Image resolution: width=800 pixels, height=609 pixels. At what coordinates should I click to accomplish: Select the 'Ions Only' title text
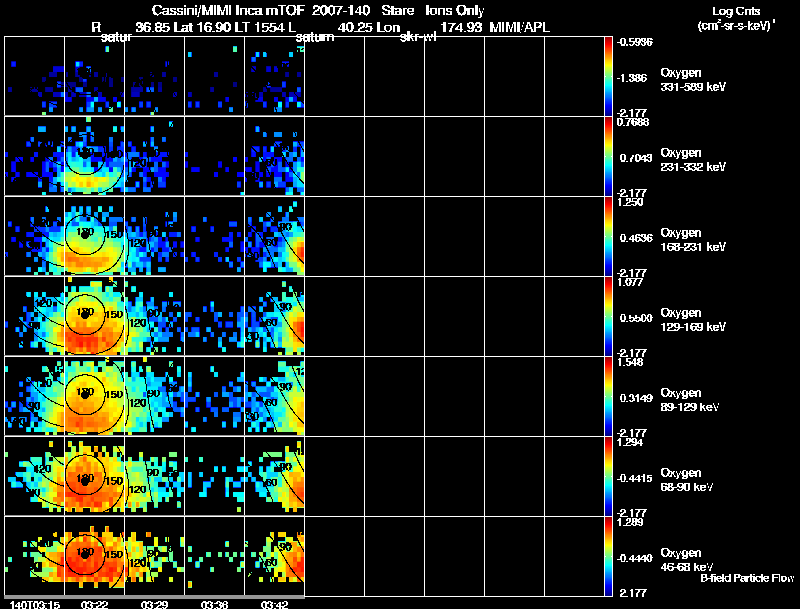pos(455,11)
